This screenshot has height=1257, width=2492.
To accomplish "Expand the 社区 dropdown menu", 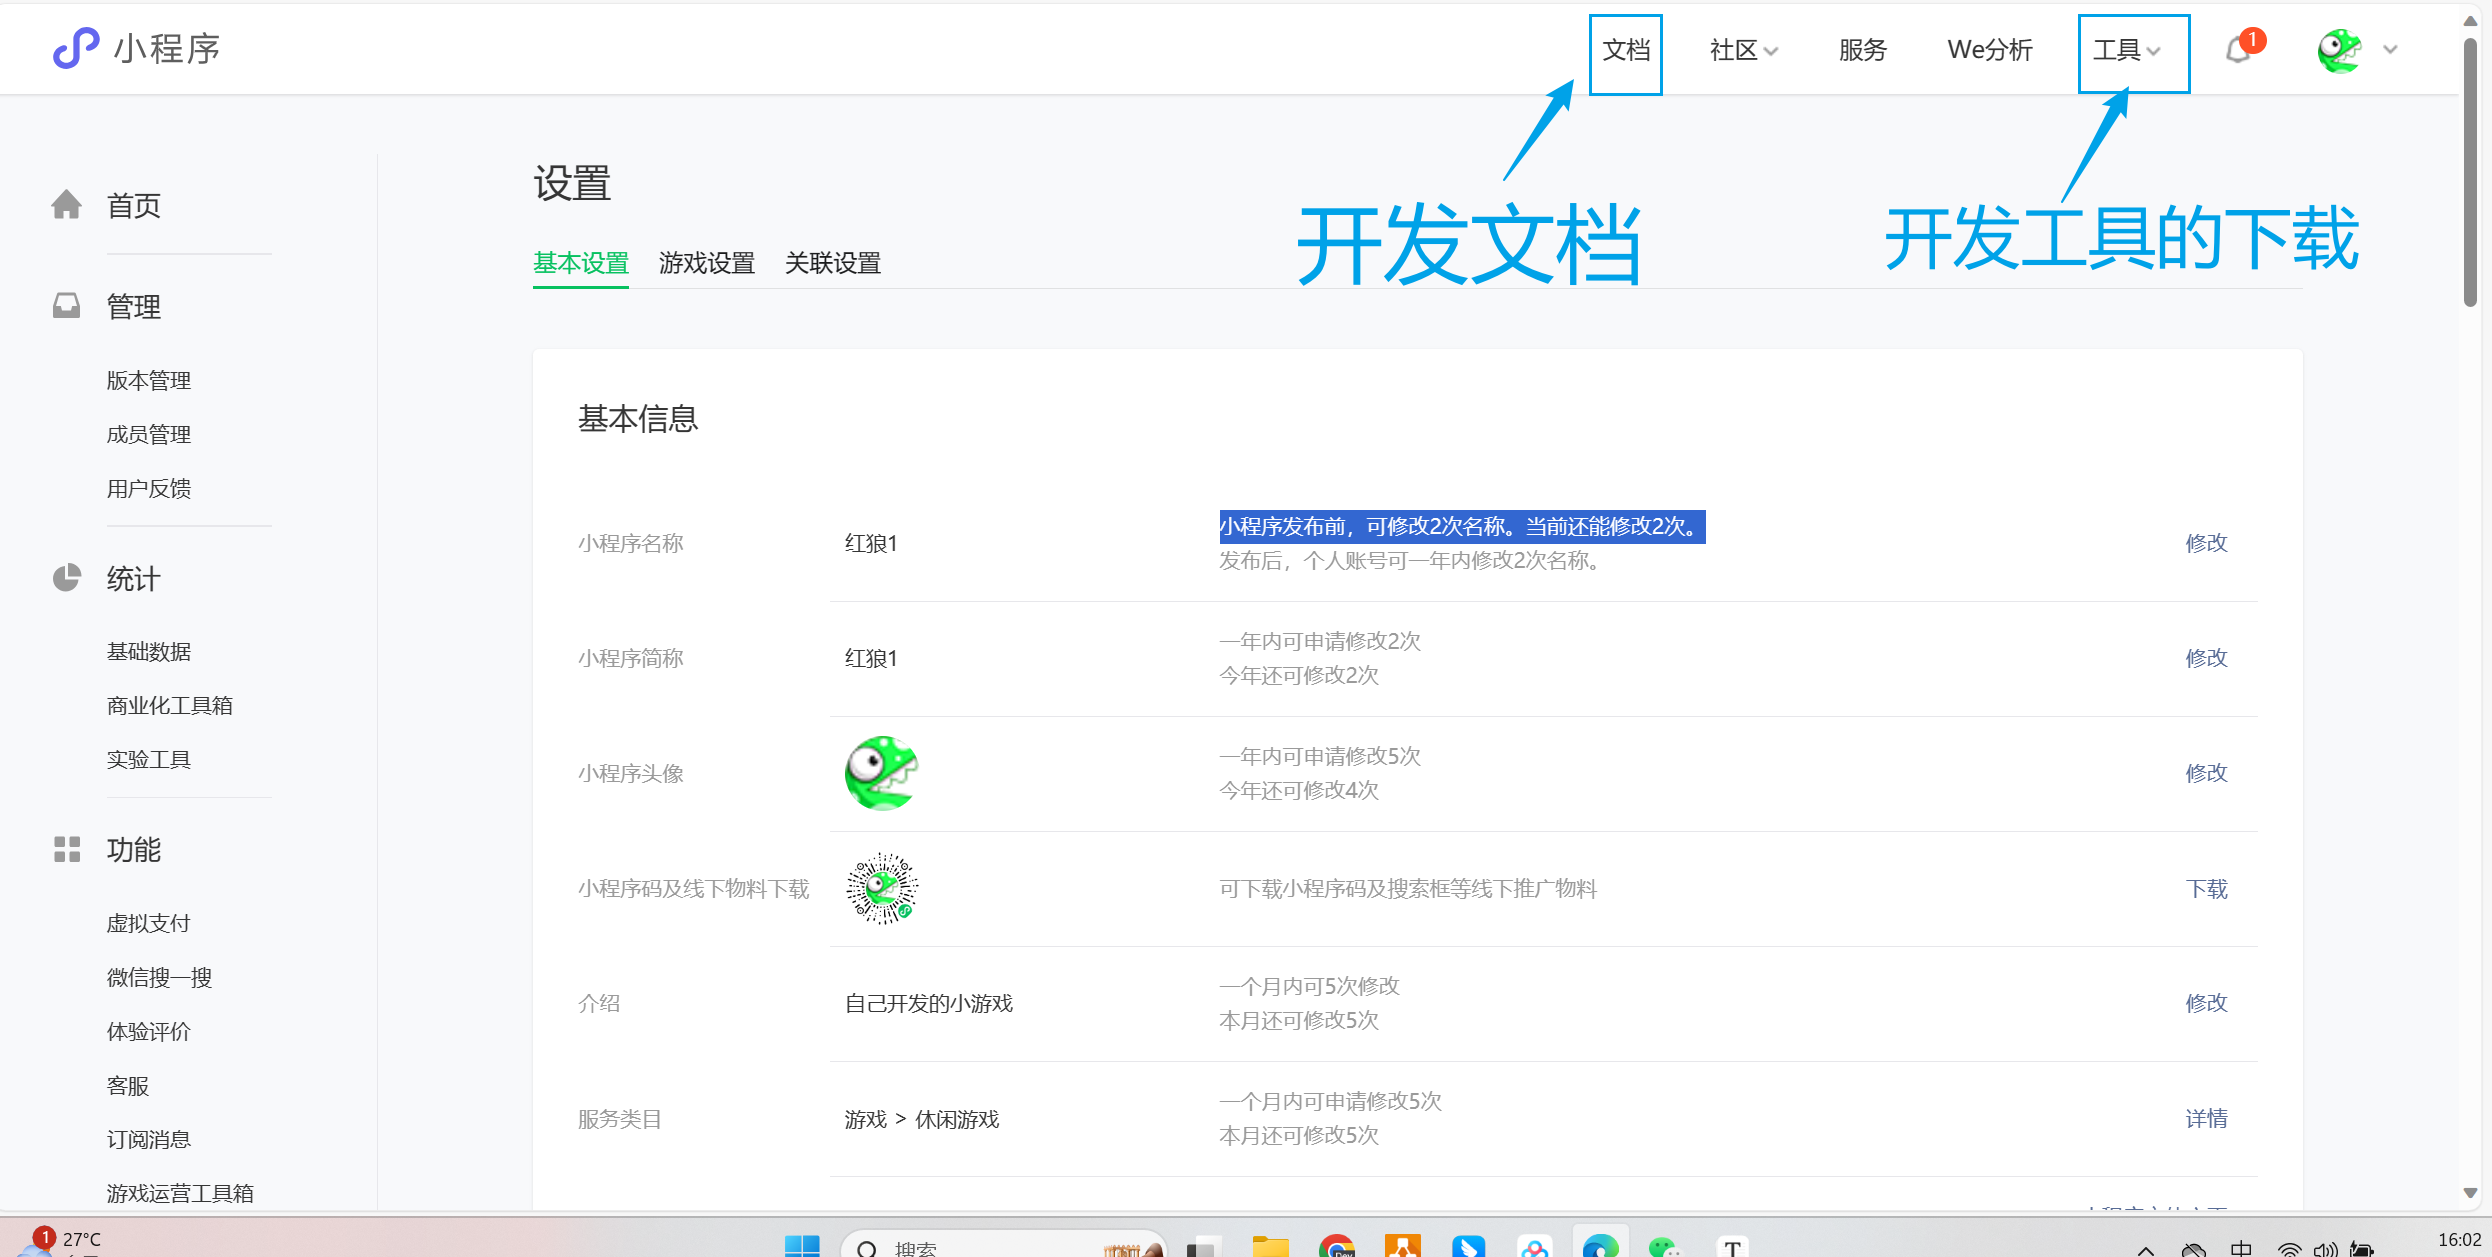I will tap(1743, 50).
